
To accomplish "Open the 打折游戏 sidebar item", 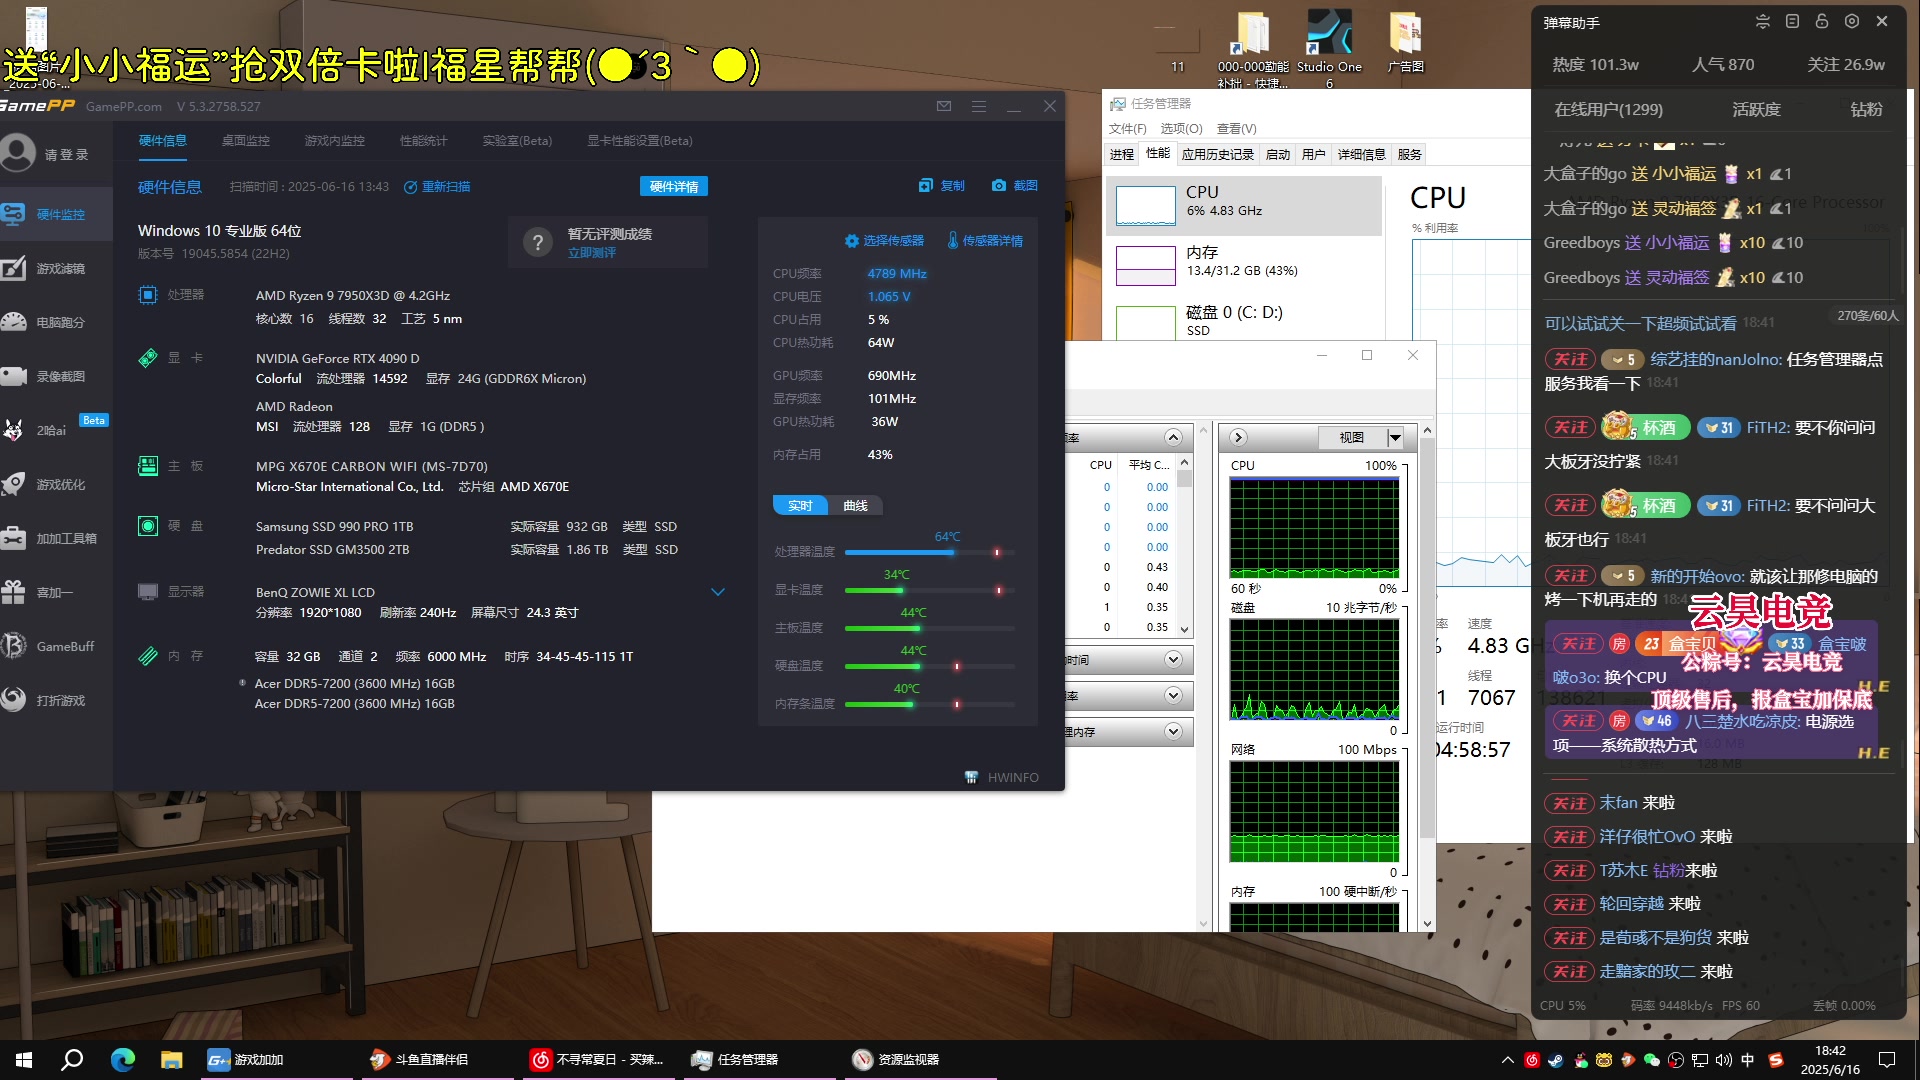I will 56,700.
